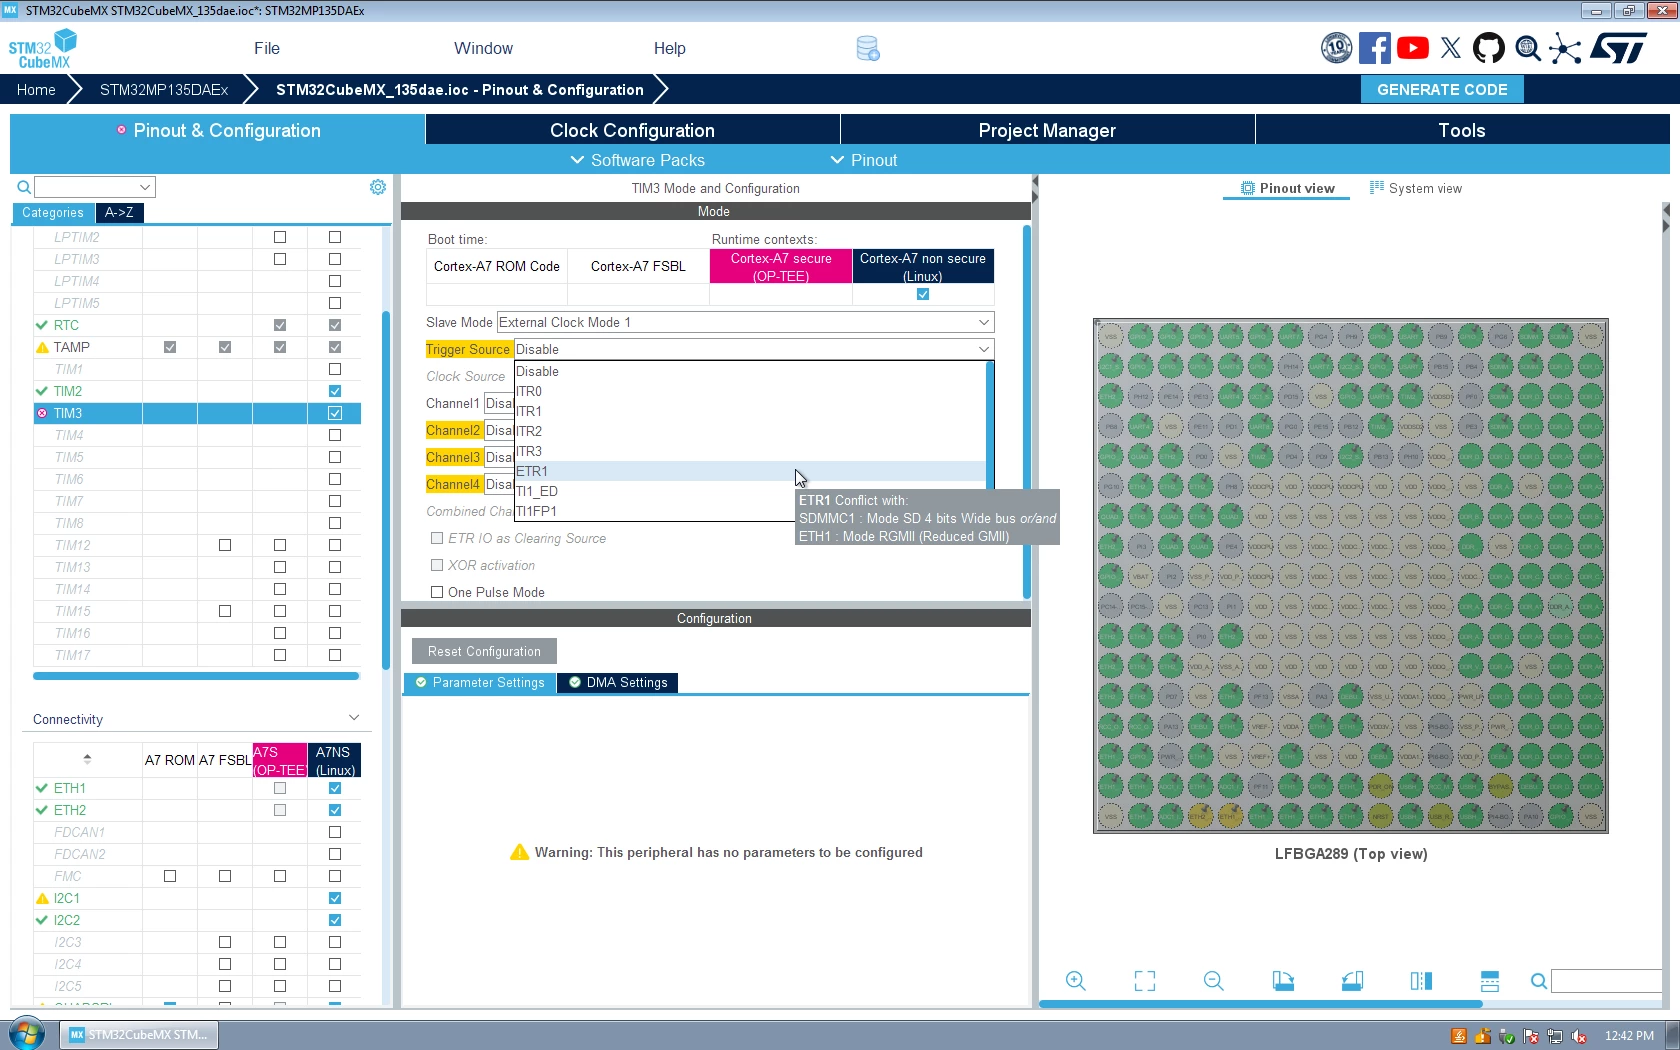Collapse the Connectivity category
This screenshot has width=1680, height=1050.
[x=354, y=718]
